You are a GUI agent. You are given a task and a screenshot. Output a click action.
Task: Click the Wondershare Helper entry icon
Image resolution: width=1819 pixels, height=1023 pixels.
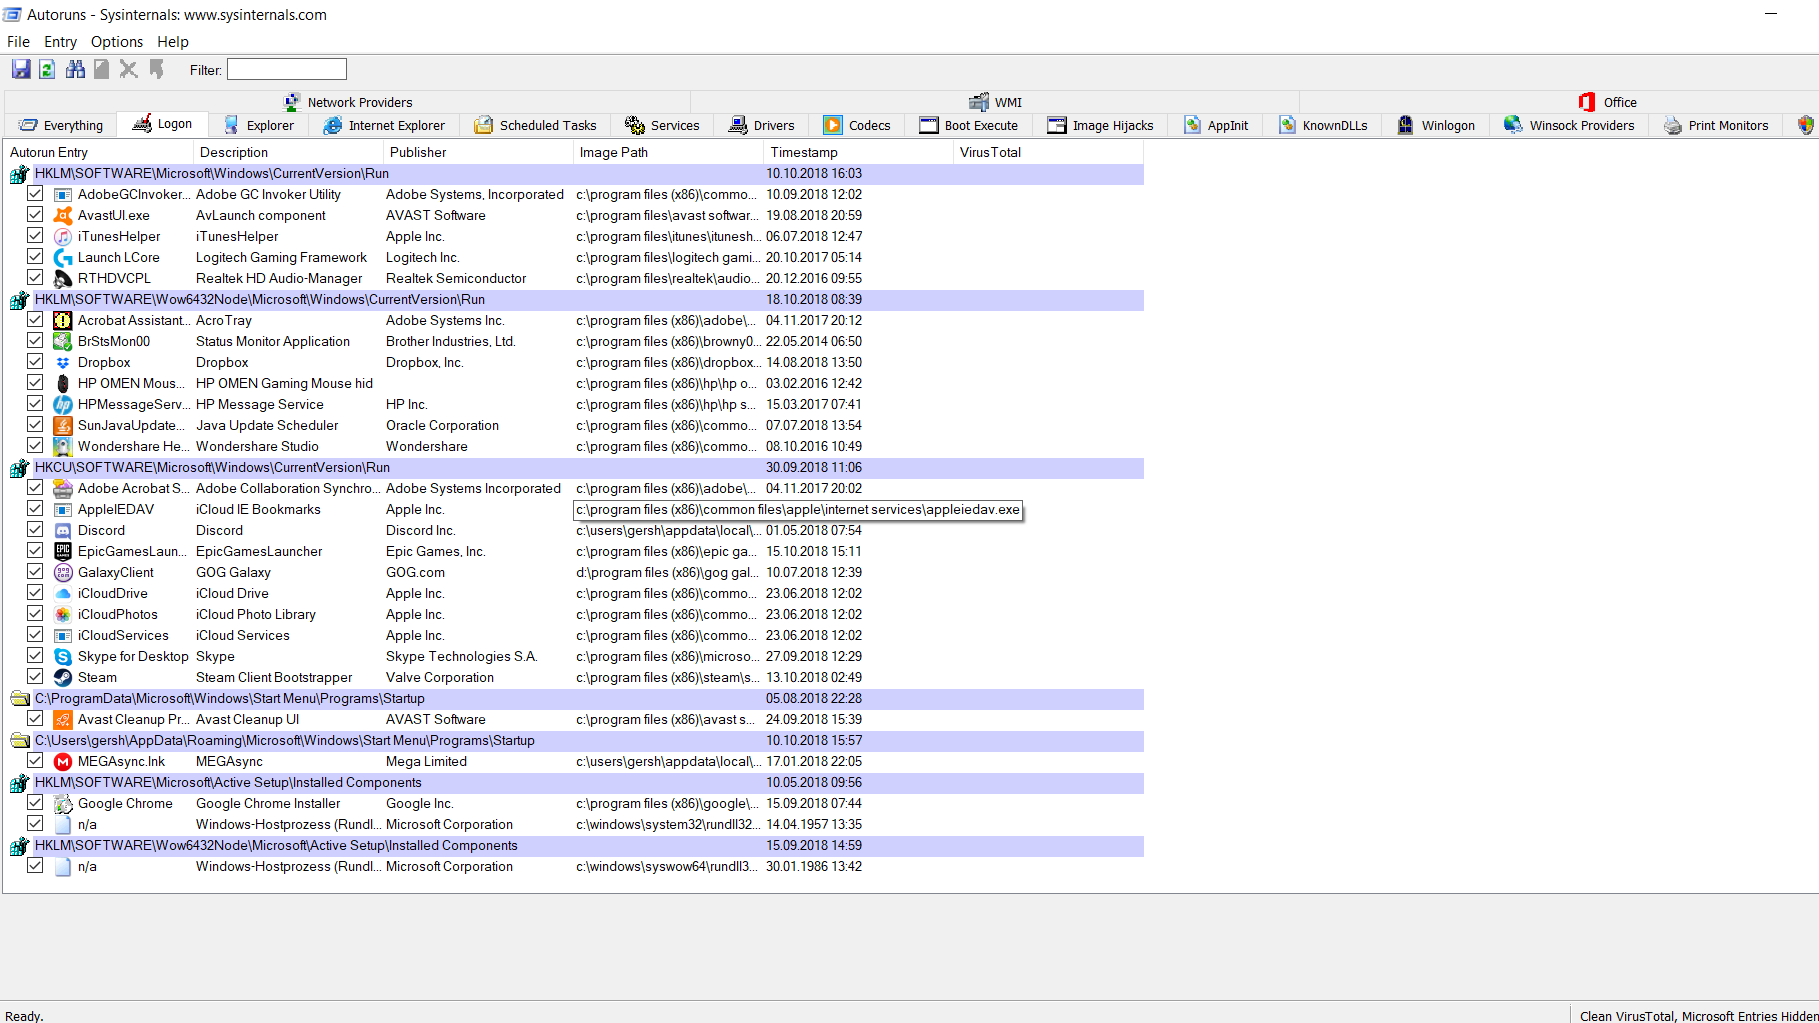63,446
